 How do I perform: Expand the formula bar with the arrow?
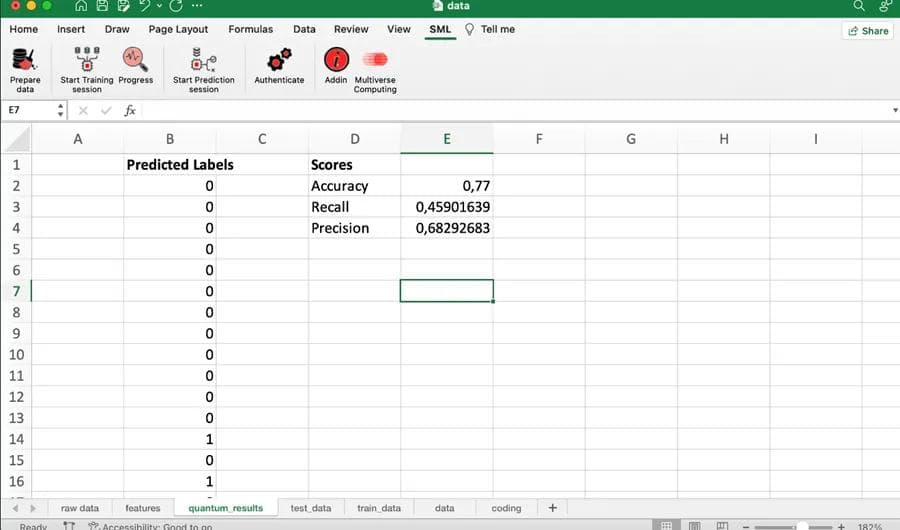(893, 111)
